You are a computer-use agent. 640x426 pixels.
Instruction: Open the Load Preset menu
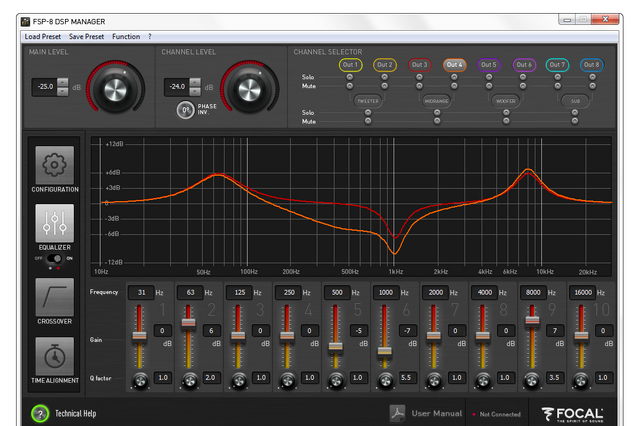(42, 37)
